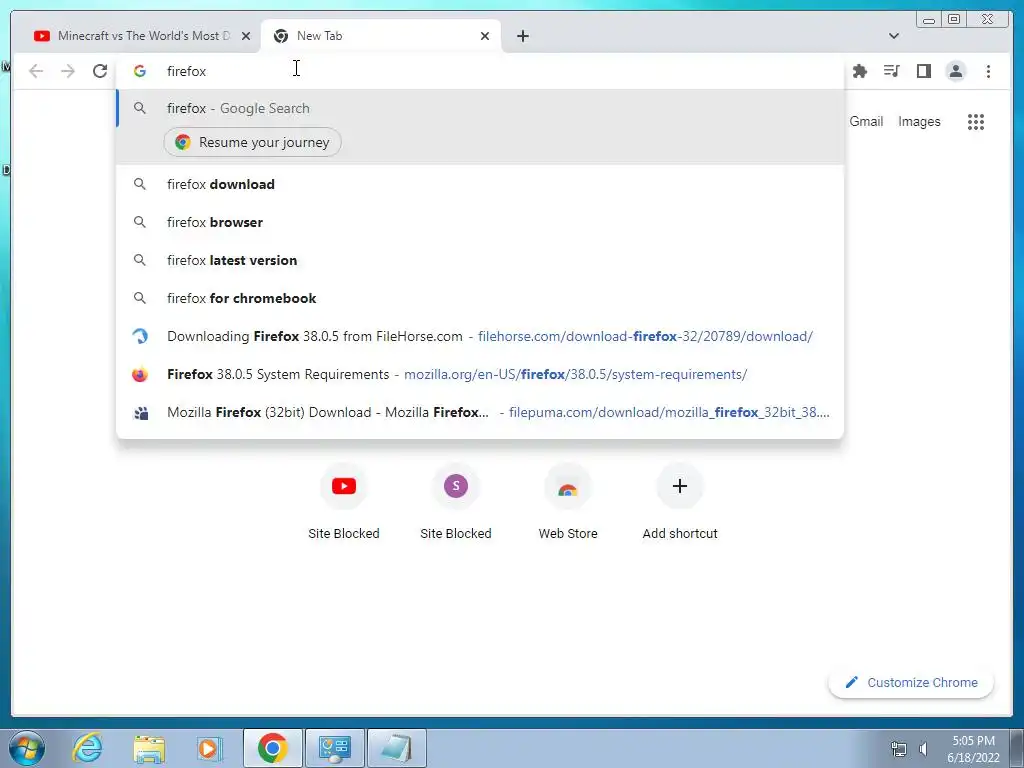Click the magnifier icon beside firefox download
This screenshot has width=1024, height=768.
coord(140,184)
